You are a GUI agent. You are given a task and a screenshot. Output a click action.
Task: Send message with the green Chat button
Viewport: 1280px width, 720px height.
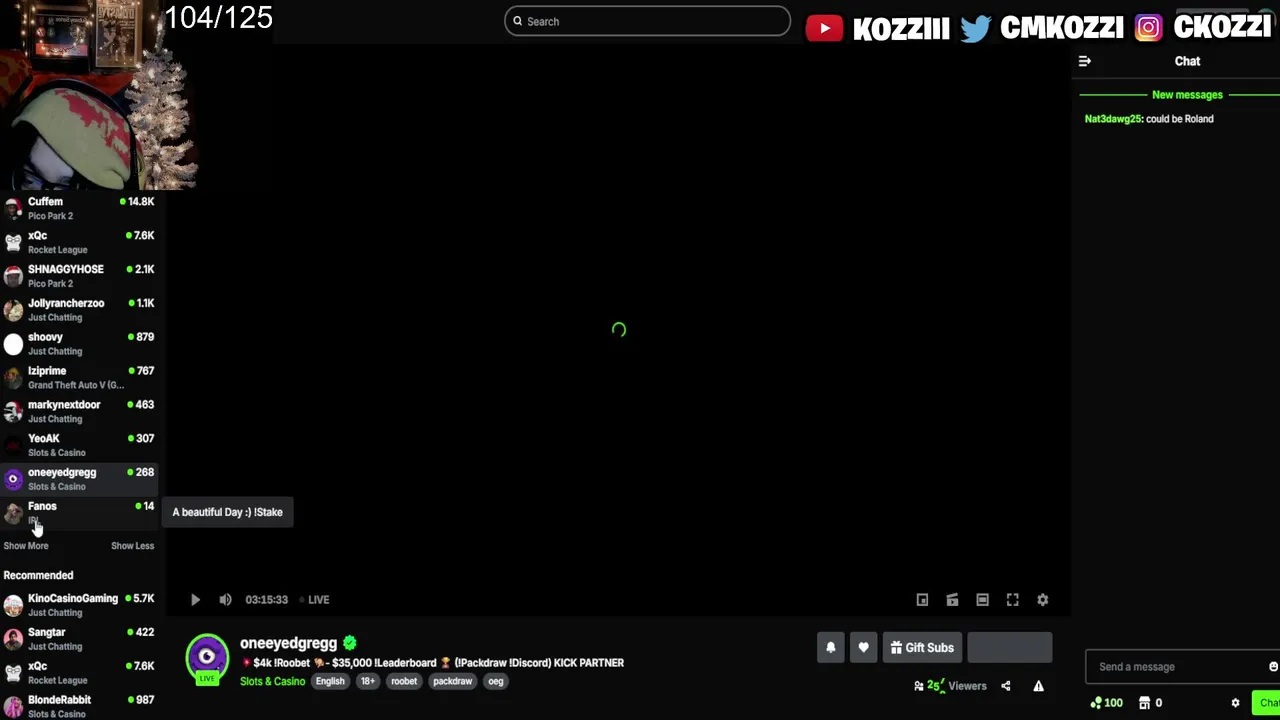(x=1266, y=703)
